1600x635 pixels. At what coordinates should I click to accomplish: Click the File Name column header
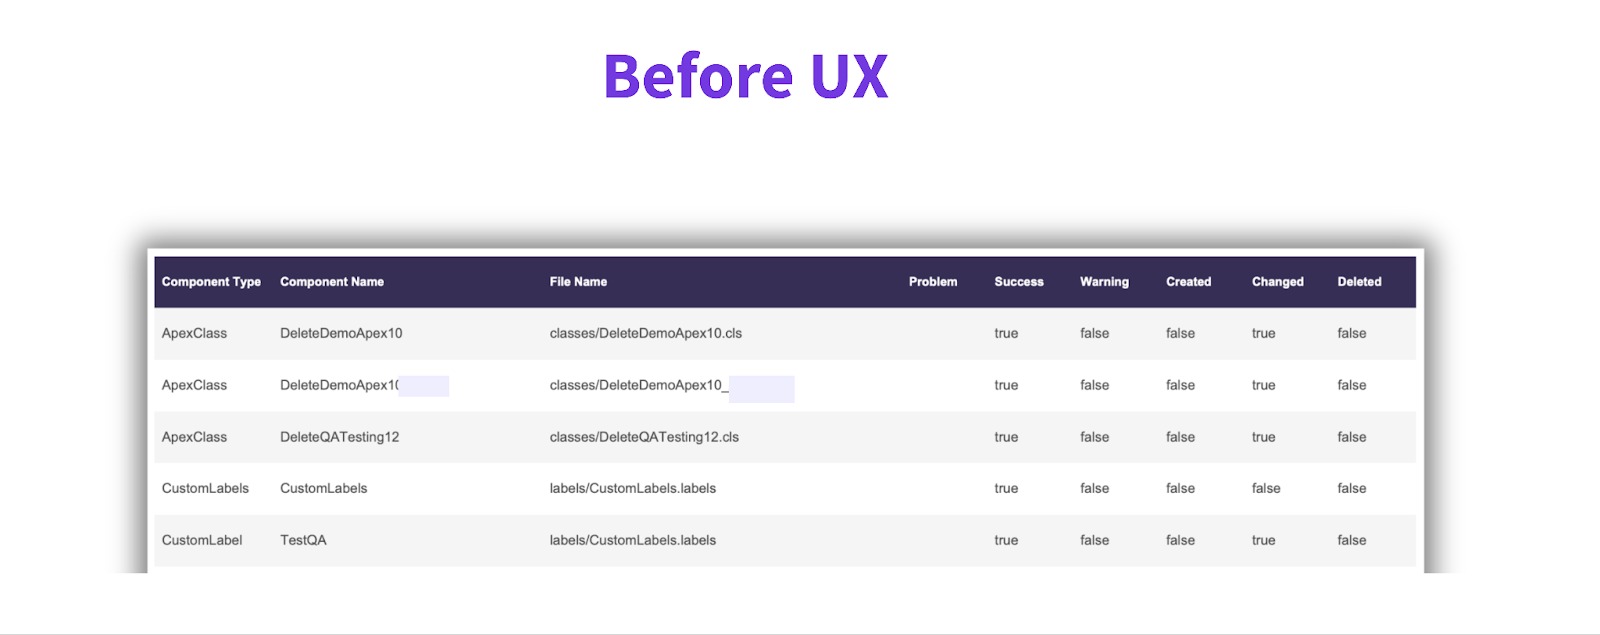[578, 282]
